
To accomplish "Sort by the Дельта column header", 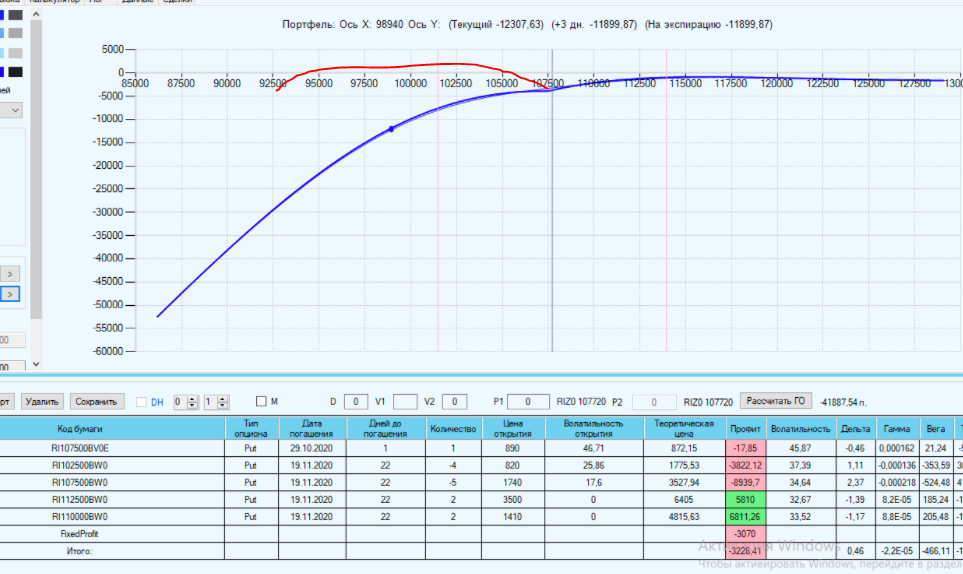I will tap(856, 429).
